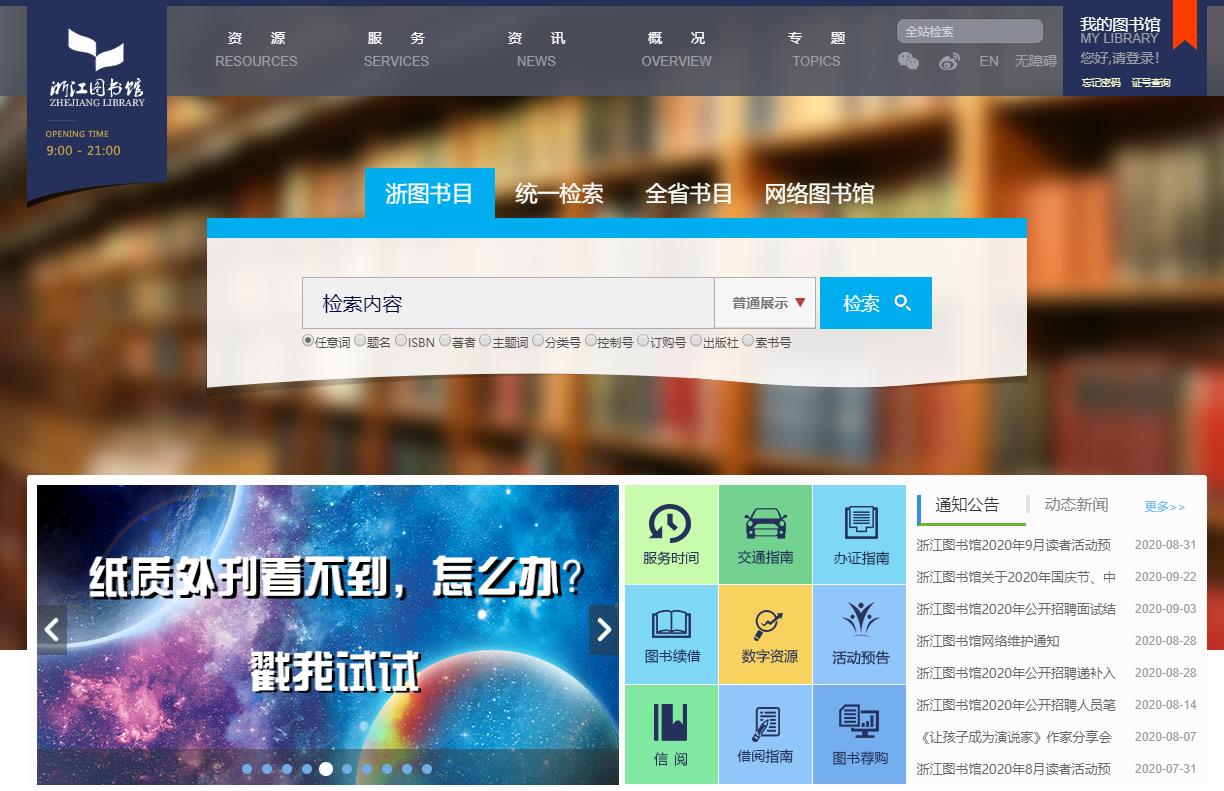Click the 信阅 icon

[x=670, y=734]
